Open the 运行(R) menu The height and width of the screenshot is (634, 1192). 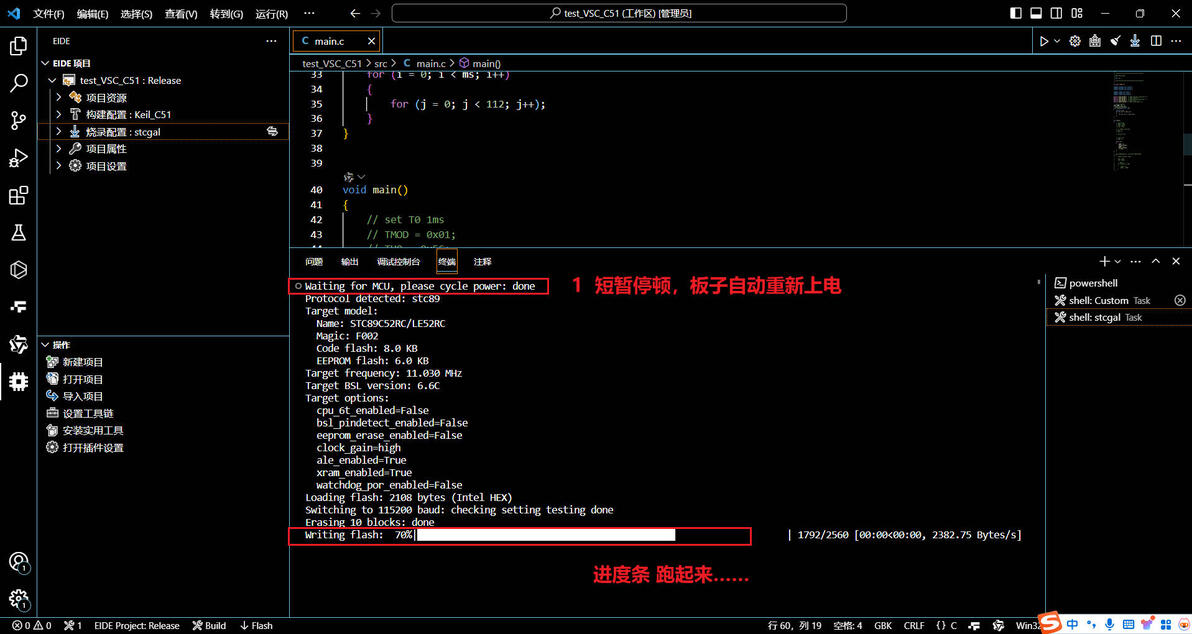coord(271,14)
